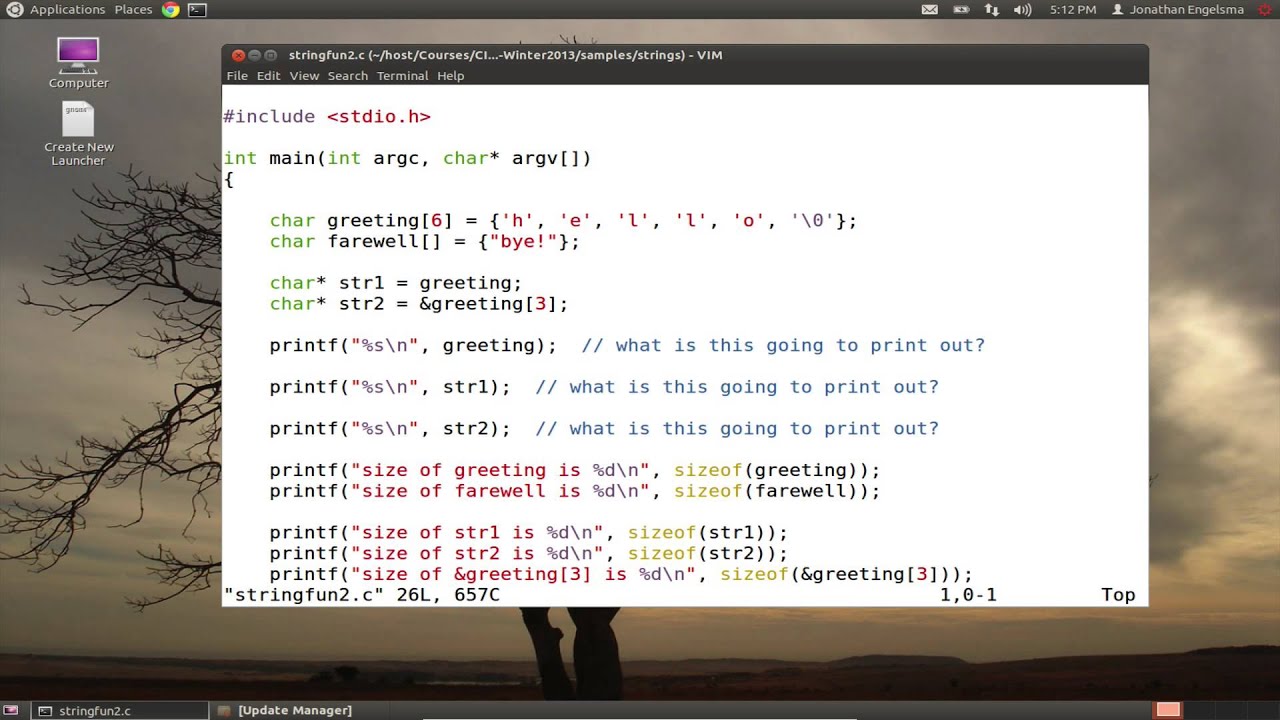This screenshot has width=1280, height=720.
Task: Click the user icon beside Jonathan Engelsma
Action: (x=1118, y=9)
